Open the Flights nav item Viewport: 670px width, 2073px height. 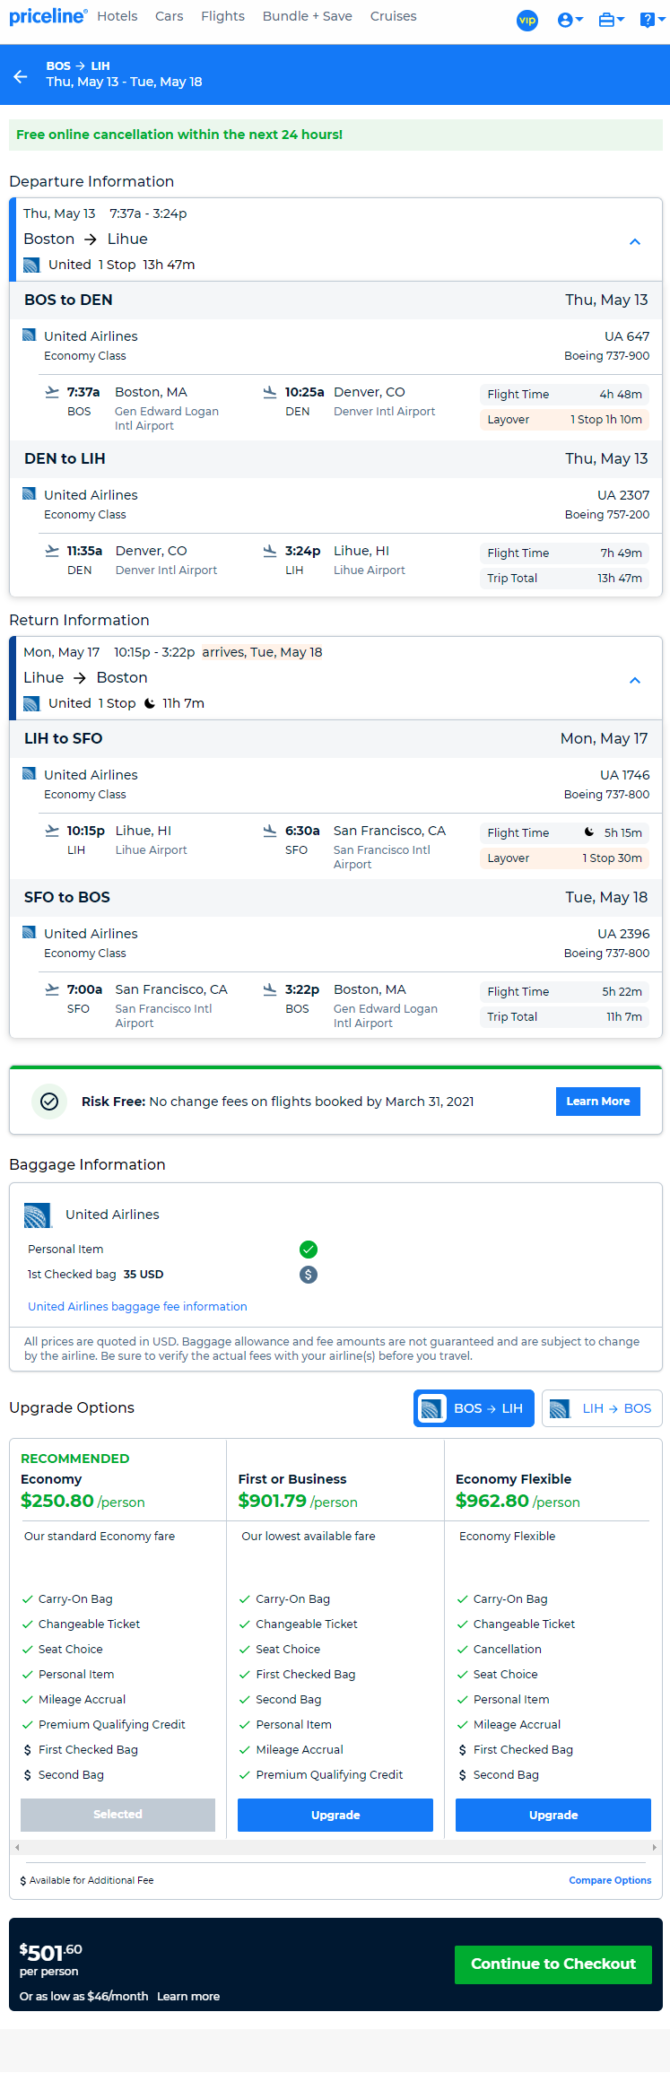222,16
